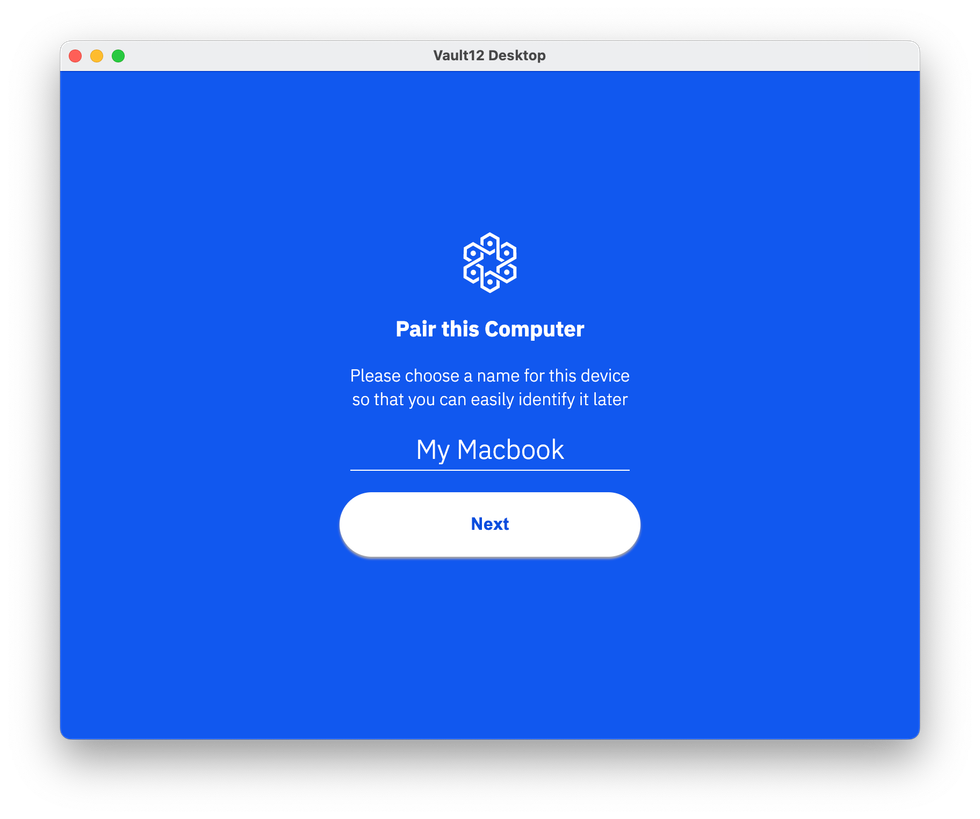Click the 'easily identify it later' text line
This screenshot has height=819, width=980.
[489, 399]
